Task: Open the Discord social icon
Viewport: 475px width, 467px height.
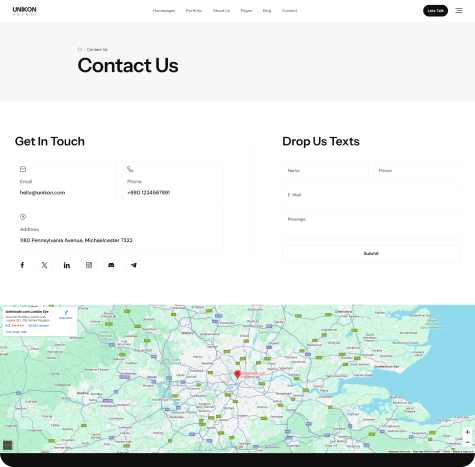Action: (111, 265)
